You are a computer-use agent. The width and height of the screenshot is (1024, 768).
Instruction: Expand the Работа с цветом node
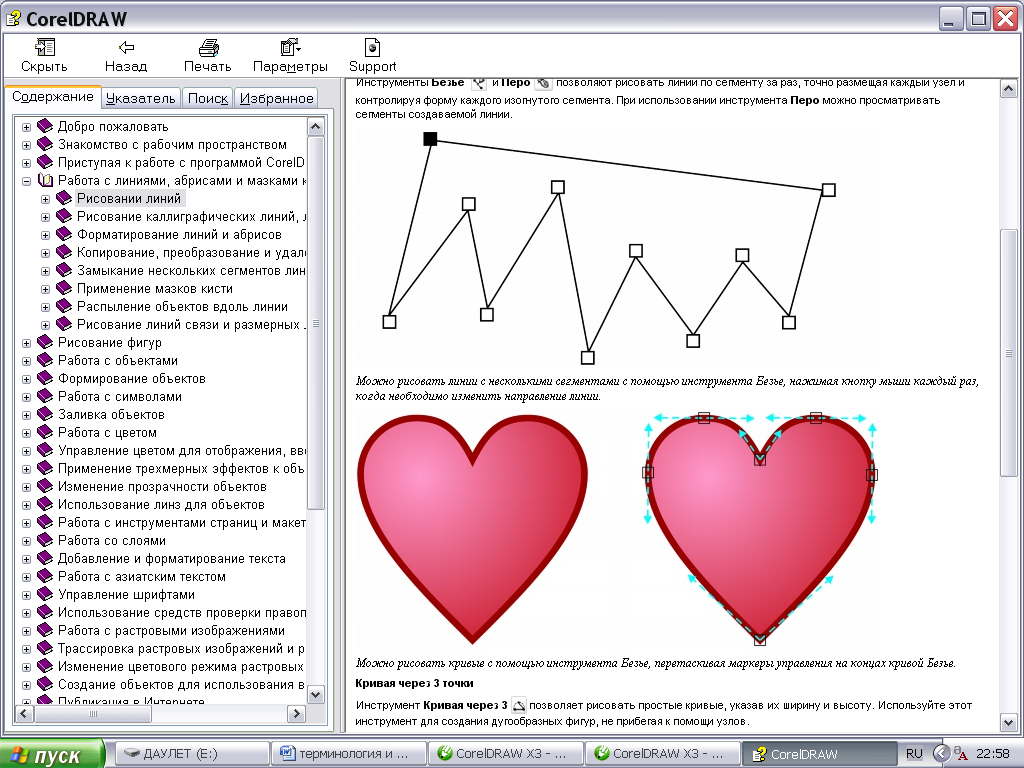[x=26, y=433]
